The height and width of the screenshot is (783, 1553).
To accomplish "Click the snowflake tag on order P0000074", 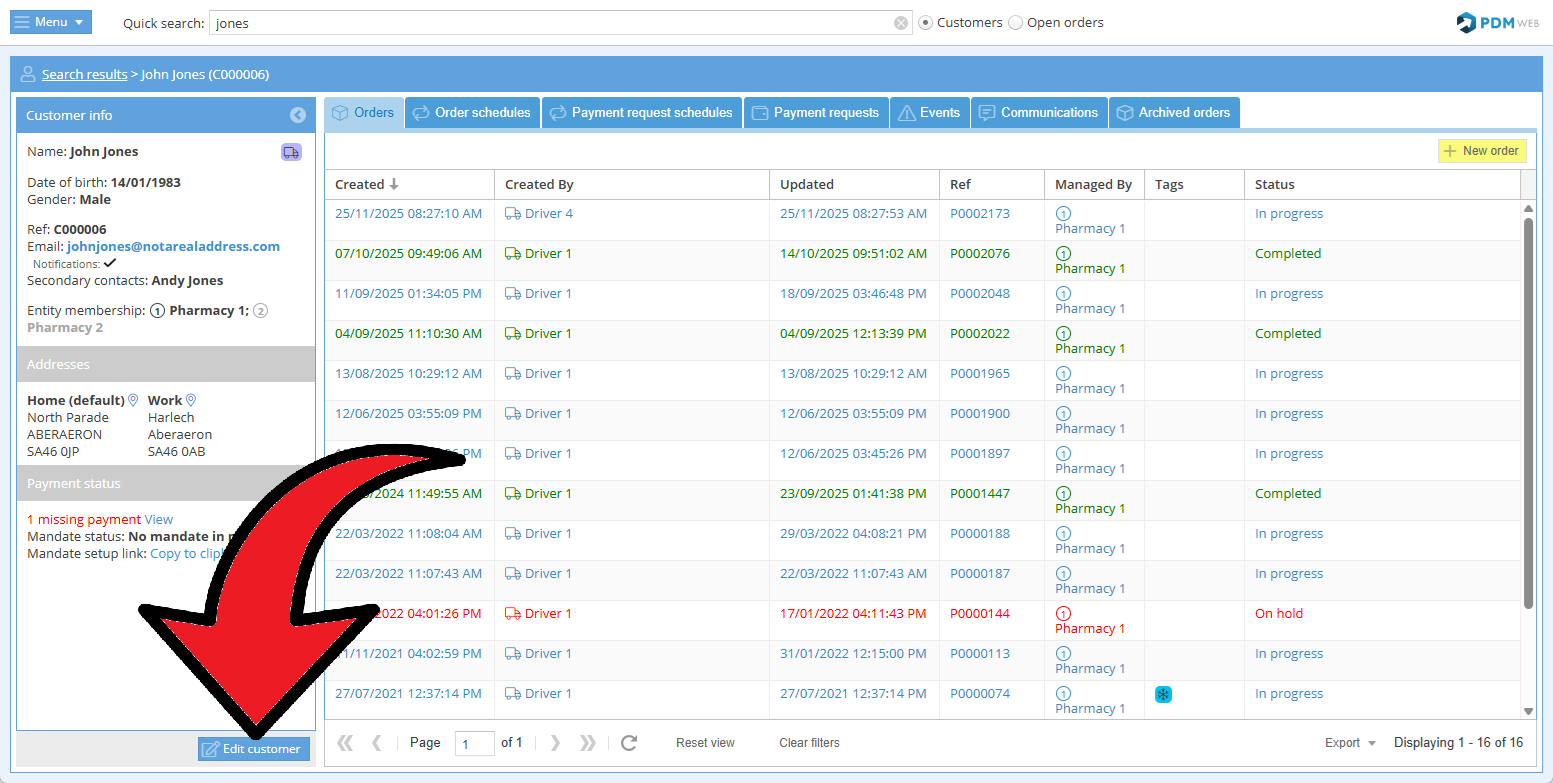I will [1163, 694].
